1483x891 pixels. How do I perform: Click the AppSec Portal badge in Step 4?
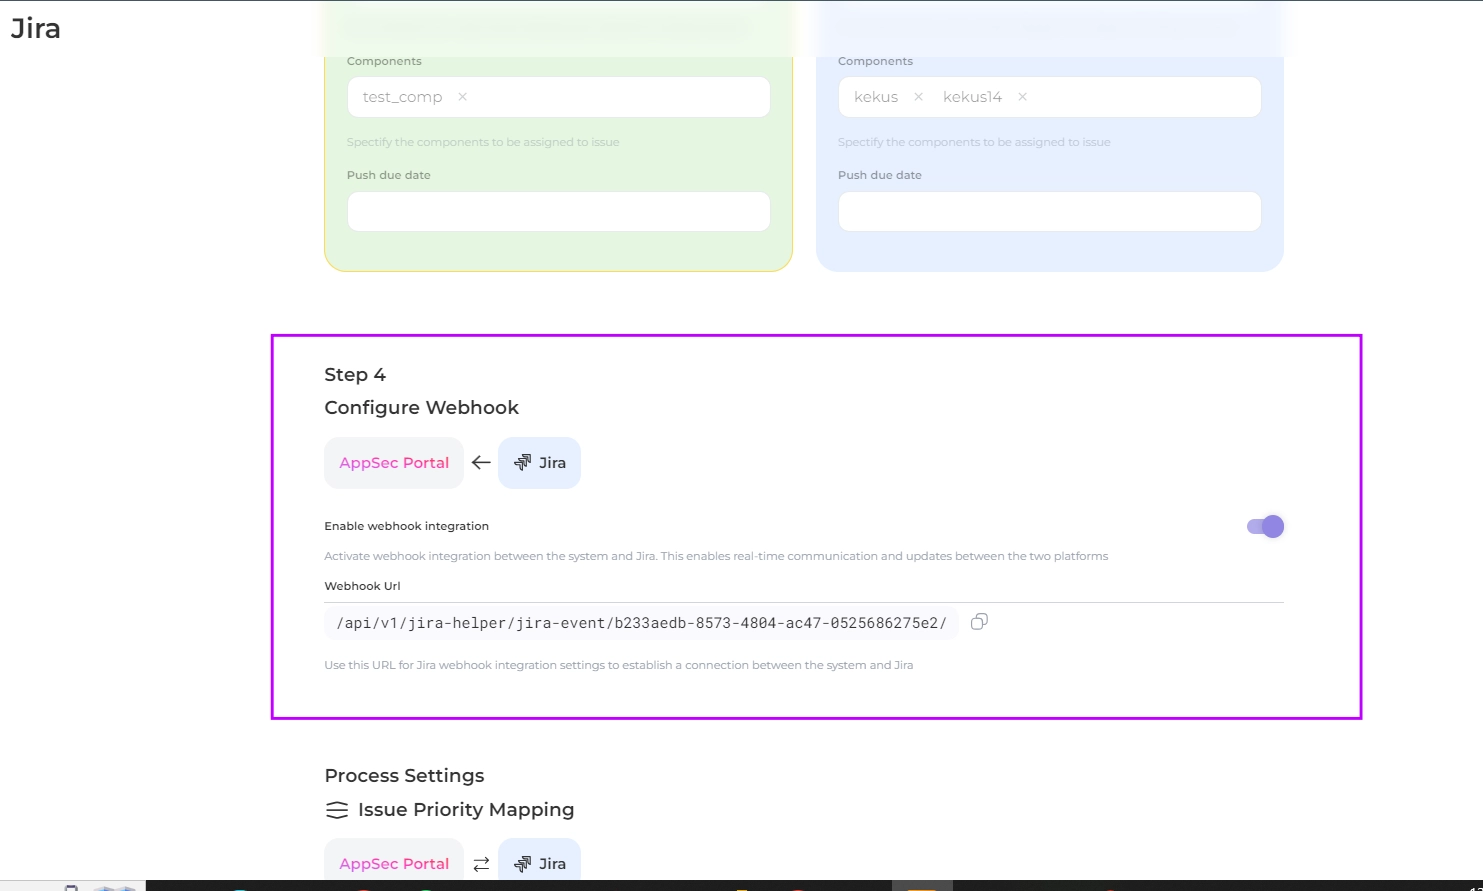click(x=394, y=463)
